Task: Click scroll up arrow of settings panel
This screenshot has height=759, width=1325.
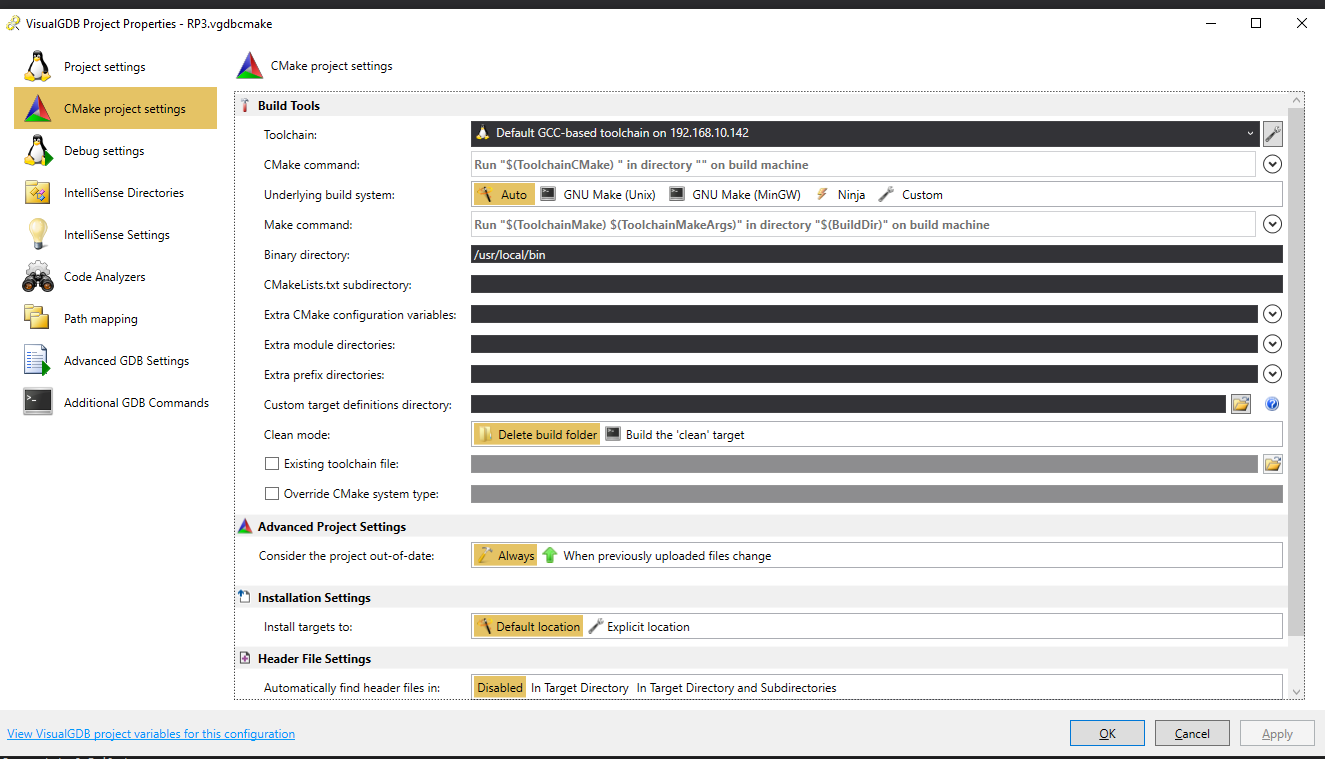Action: point(1296,102)
